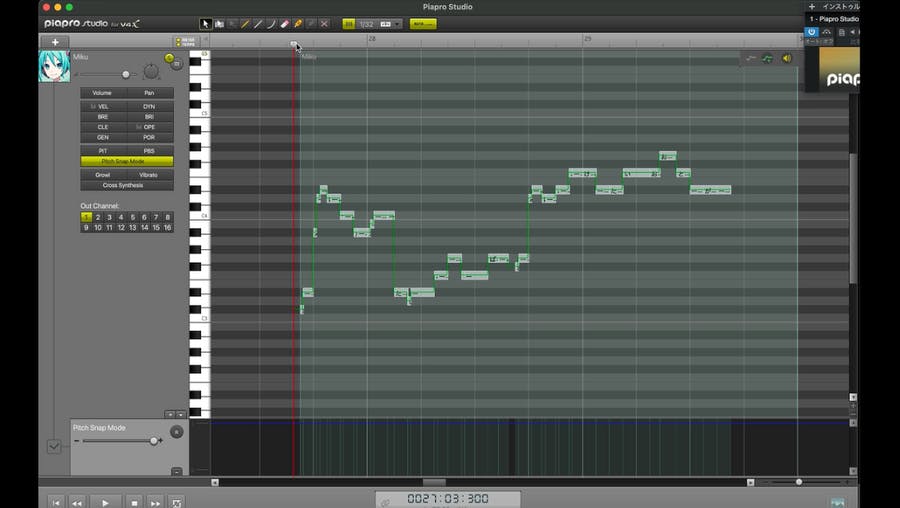
Task: Adjust the horizontal zoom slider
Action: pyautogui.click(x=798, y=482)
